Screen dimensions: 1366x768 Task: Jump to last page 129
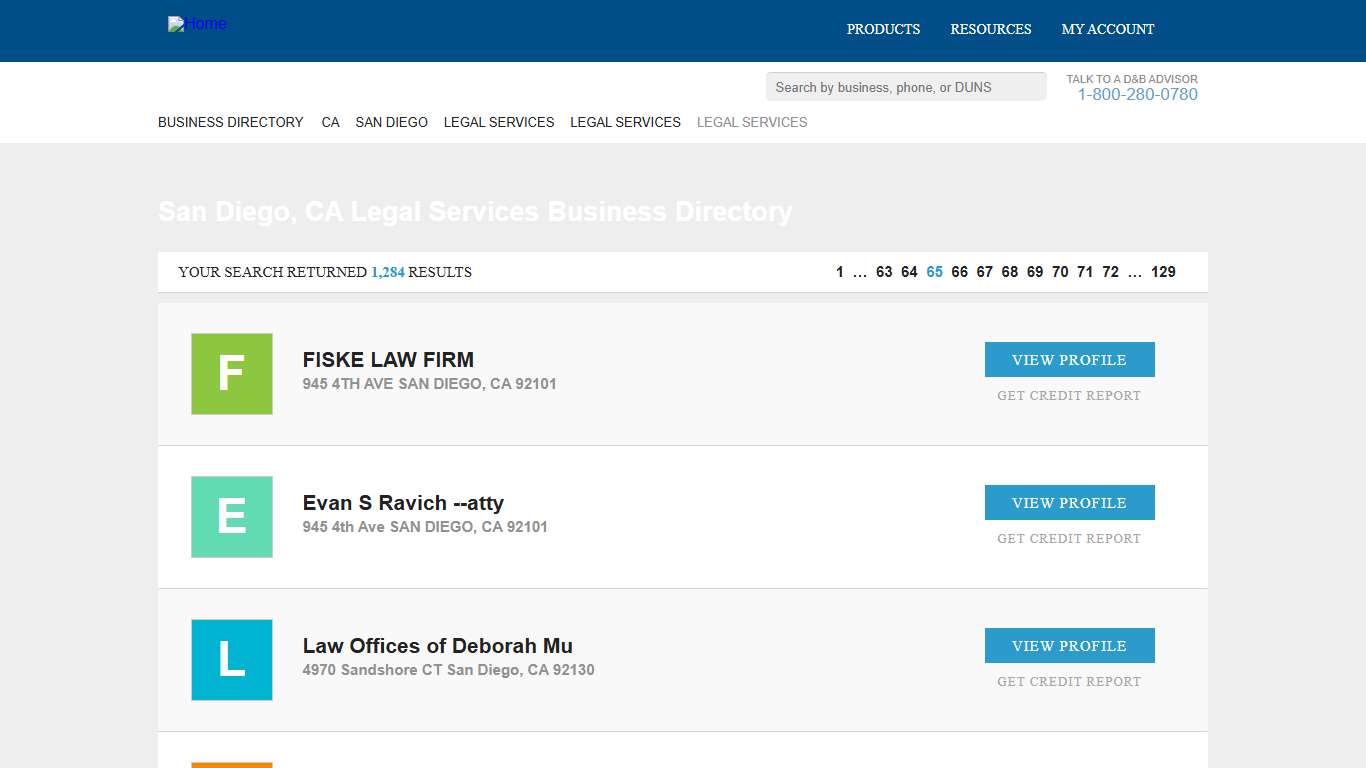pos(1163,271)
